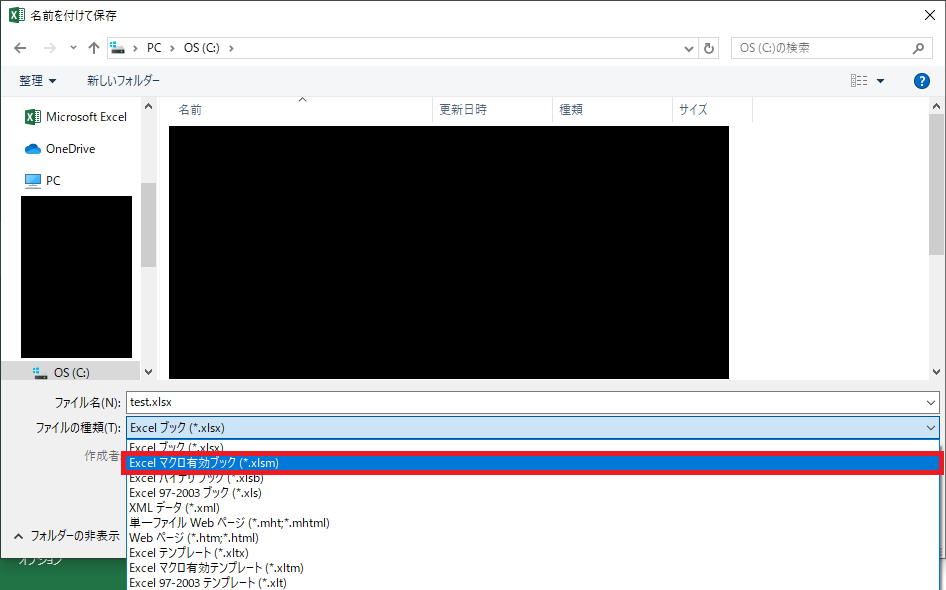Screen dimensions: 946x590
Task: Choose Excel マクロ有効テンプレート (*.xltm)
Action: 533,568
